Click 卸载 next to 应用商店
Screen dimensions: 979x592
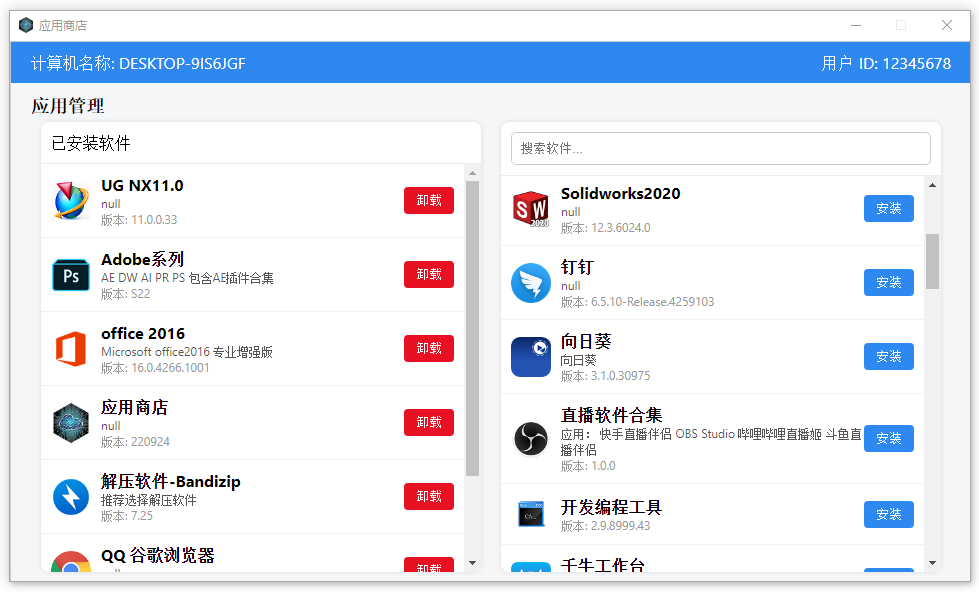pos(429,423)
